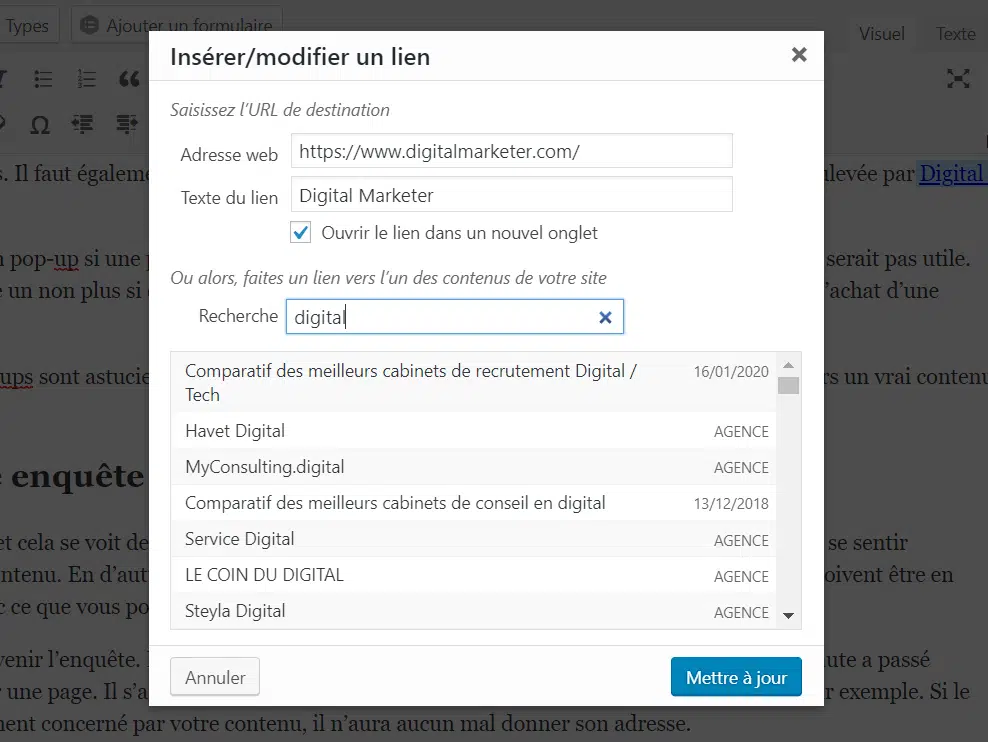Click the distraction-free fullscreen icon
988x742 pixels.
click(958, 79)
